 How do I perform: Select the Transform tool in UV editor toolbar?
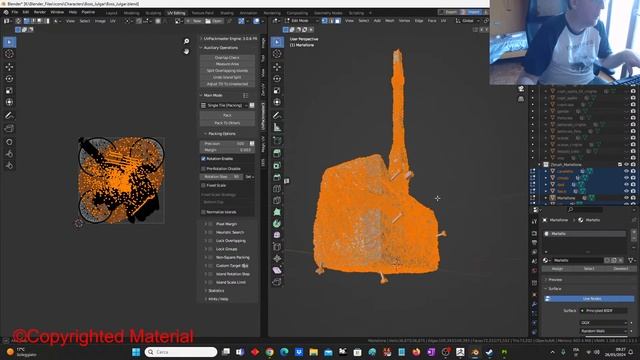click(x=9, y=102)
